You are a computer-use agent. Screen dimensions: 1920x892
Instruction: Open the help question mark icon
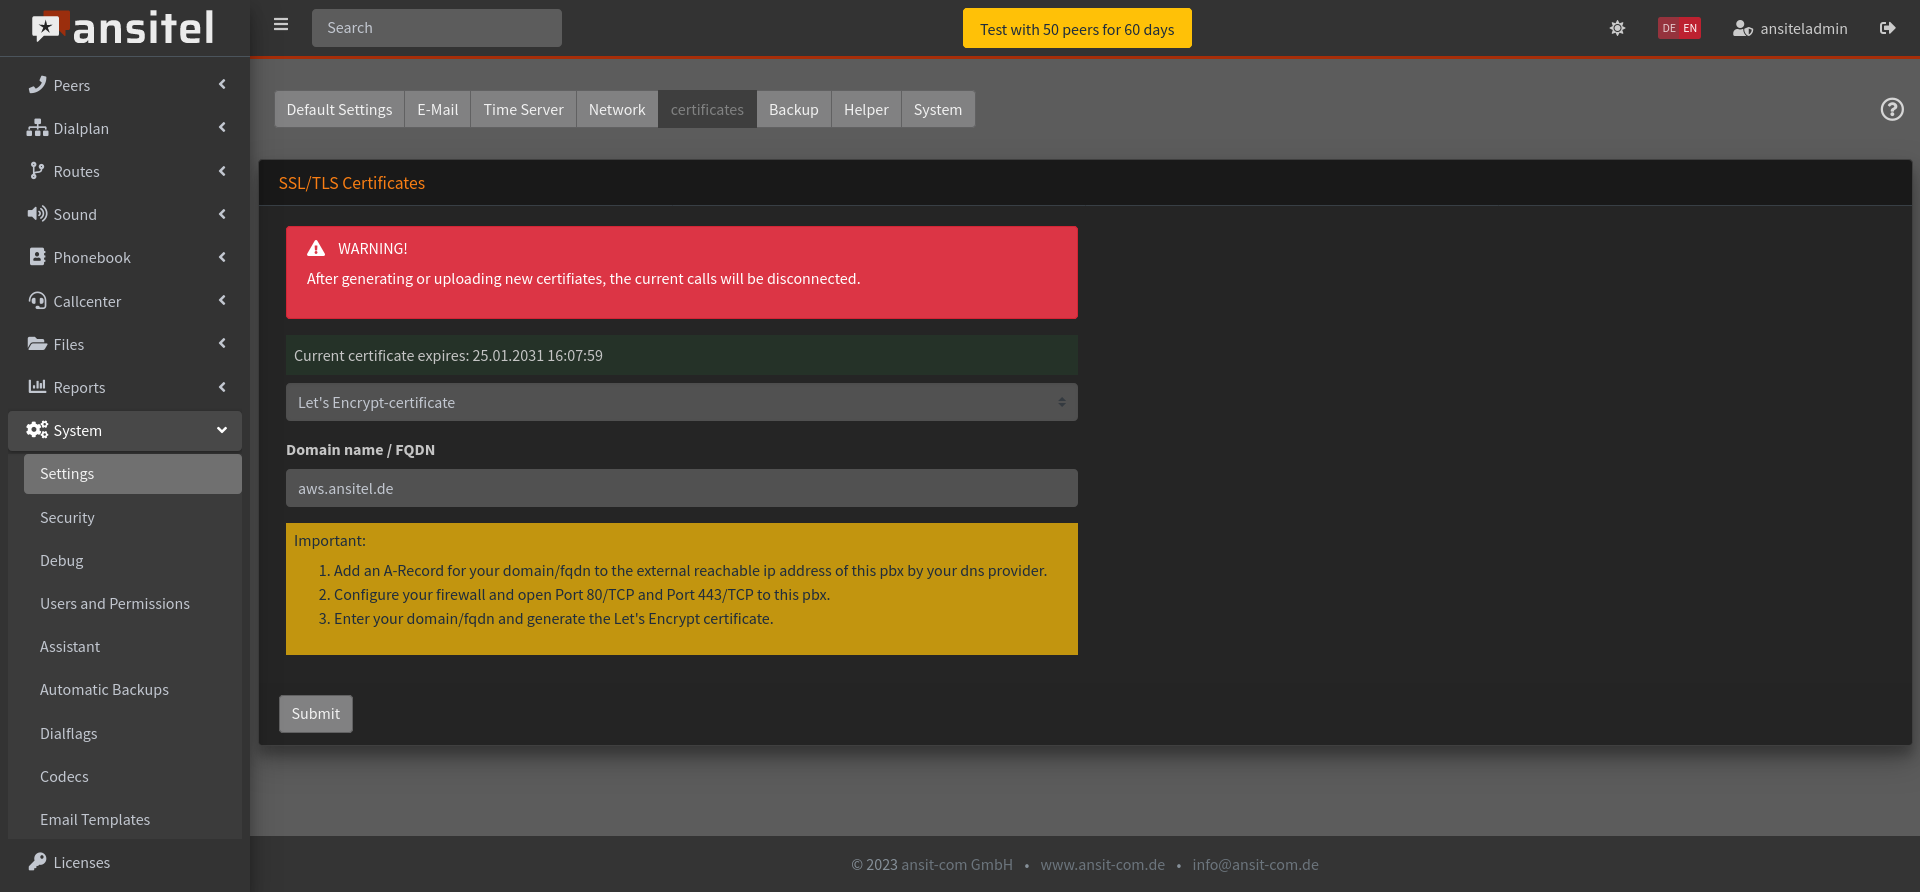(1891, 110)
